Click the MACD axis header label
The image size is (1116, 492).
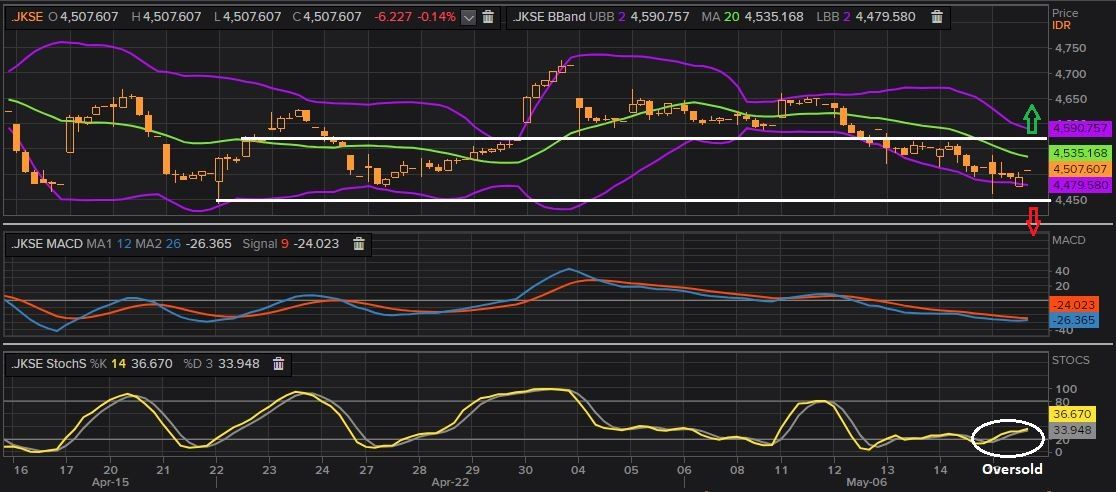click(1068, 240)
